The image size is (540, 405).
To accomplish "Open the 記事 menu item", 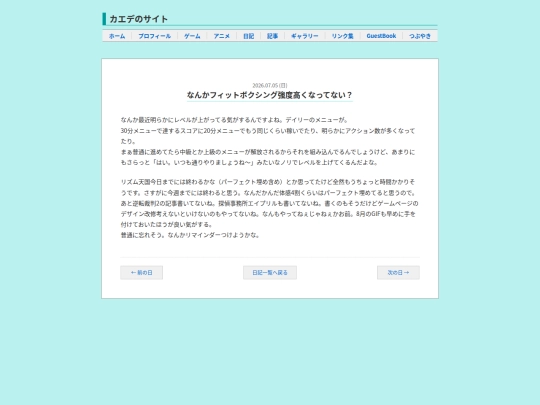I will pos(272,36).
